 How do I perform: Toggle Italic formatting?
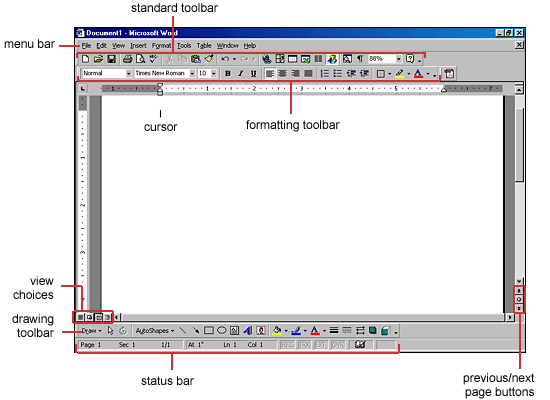pos(241,74)
